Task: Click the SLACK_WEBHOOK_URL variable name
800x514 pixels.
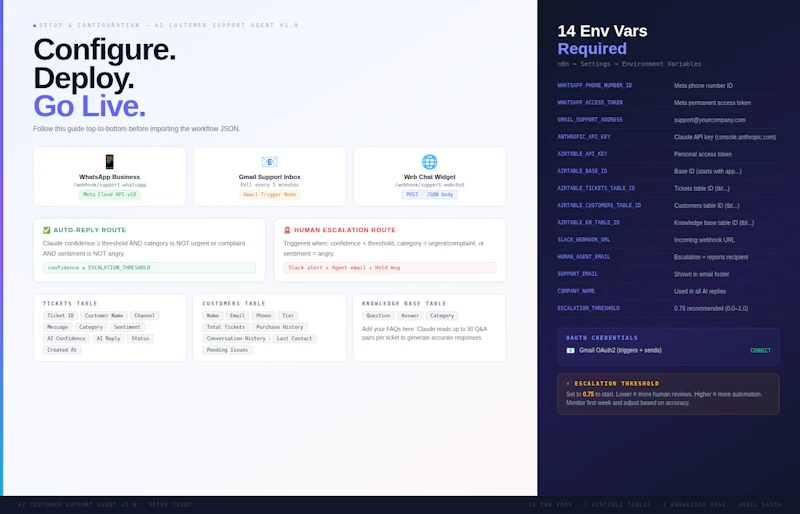Action: click(584, 240)
